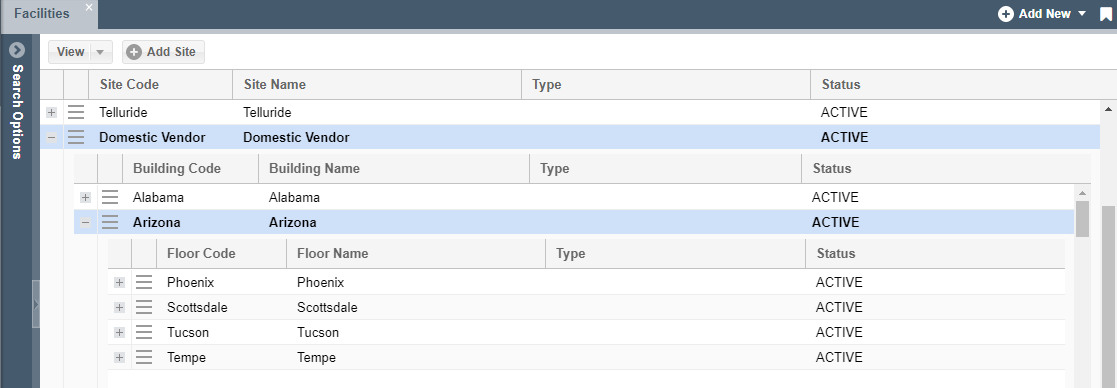Viewport: 1117px width, 388px height.
Task: Open Alabama row hamburger menu icon
Action: (110, 197)
